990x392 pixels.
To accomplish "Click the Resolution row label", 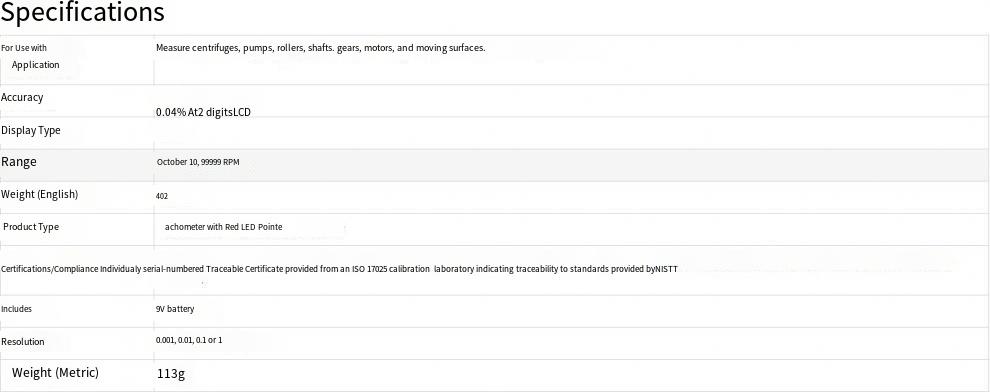I will 23,342.
